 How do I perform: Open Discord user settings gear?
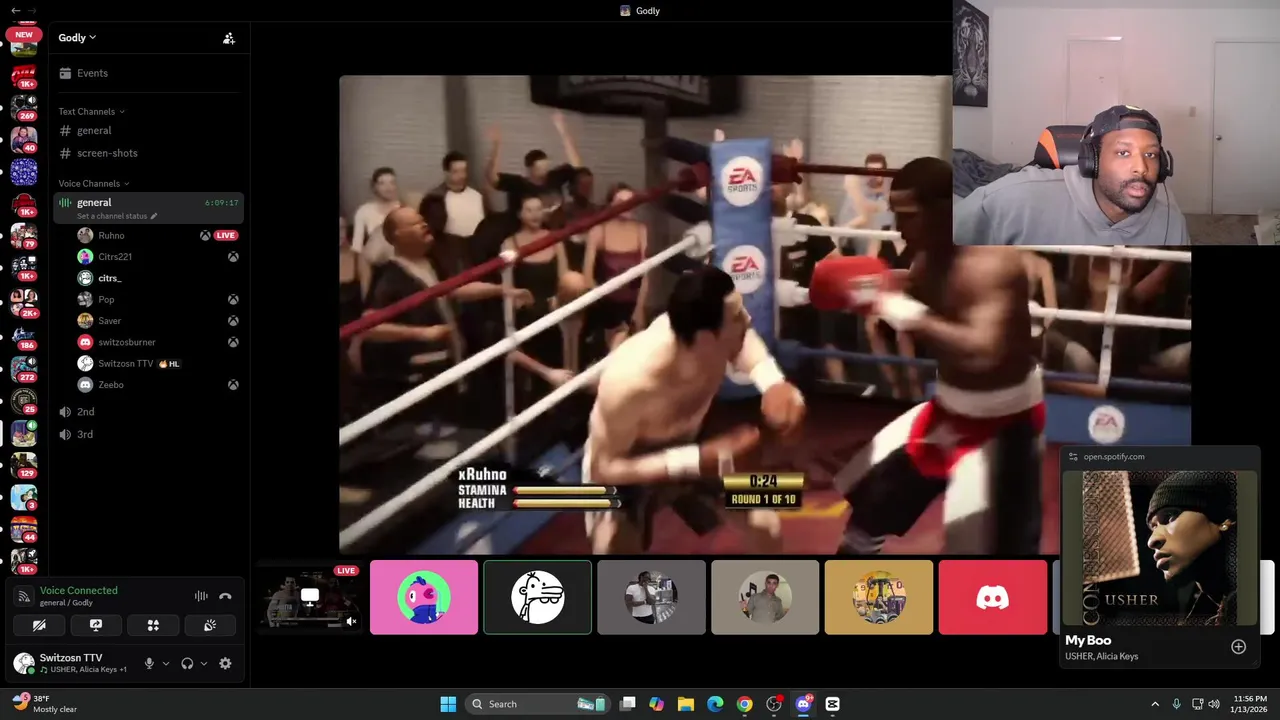(225, 663)
